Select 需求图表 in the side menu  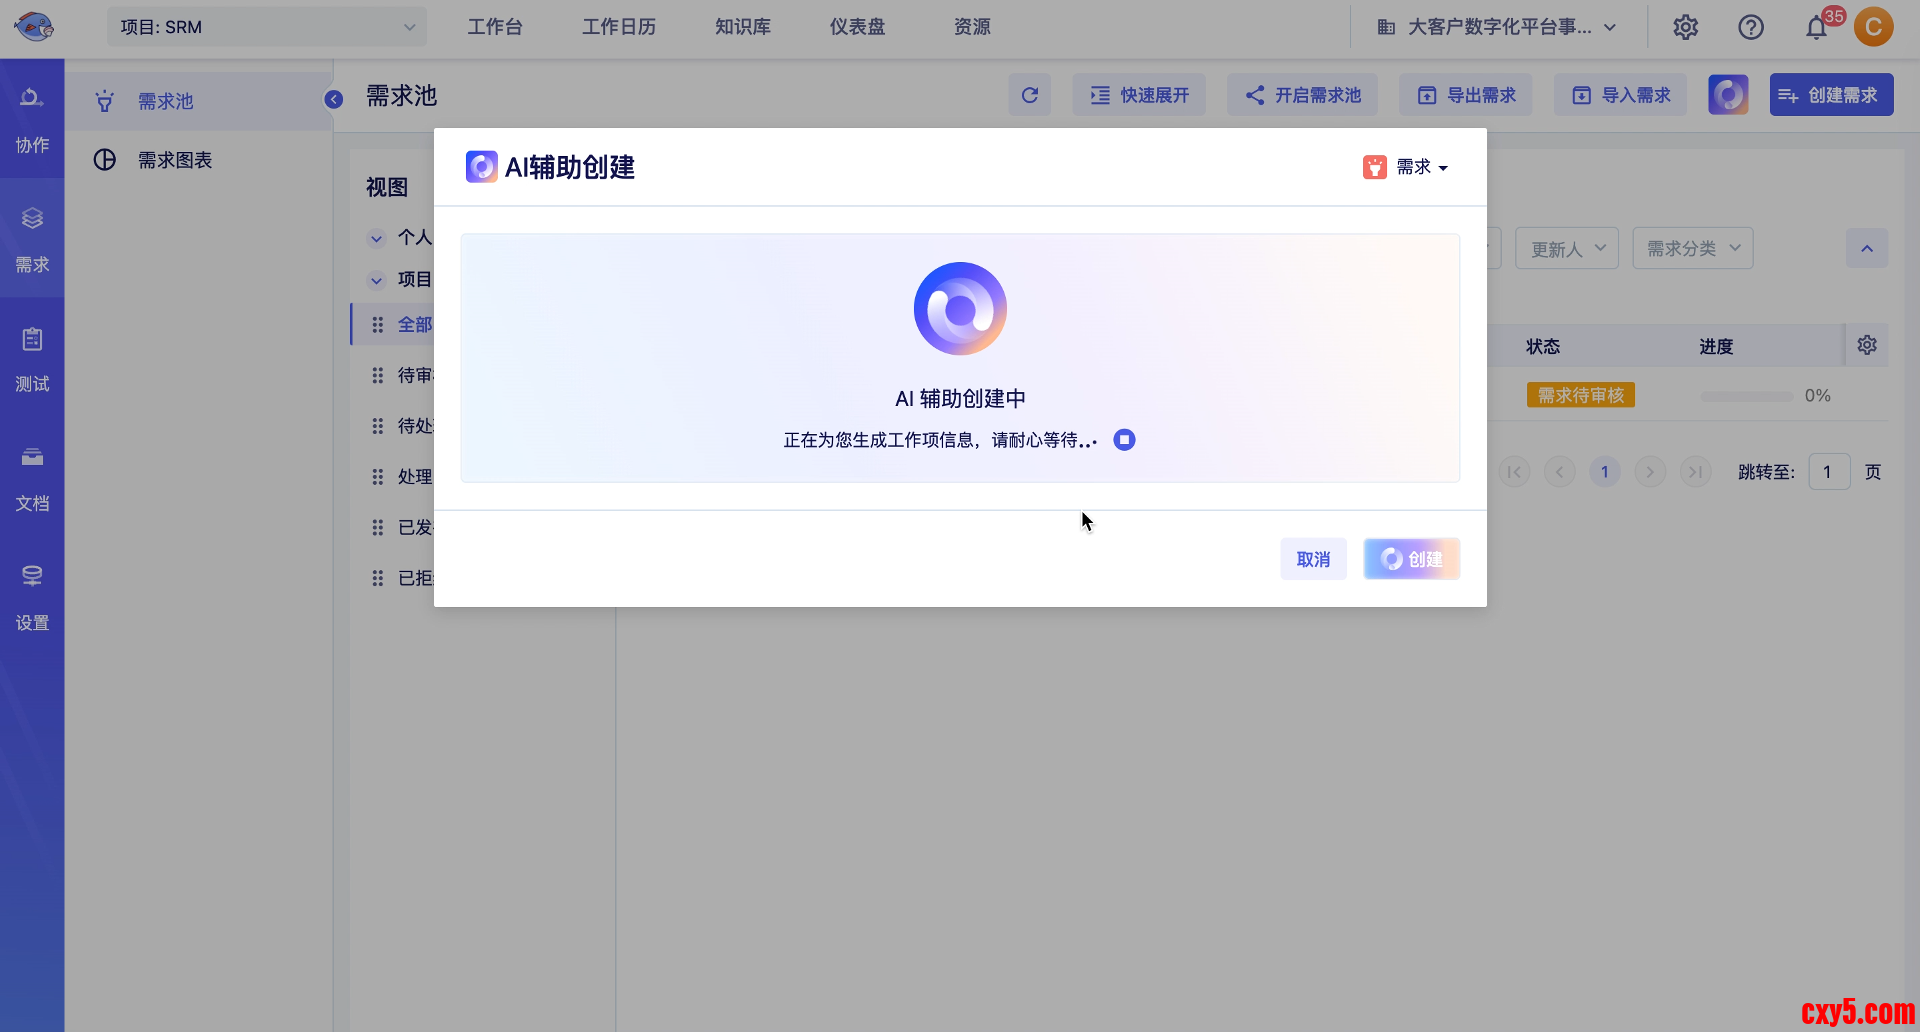click(199, 160)
